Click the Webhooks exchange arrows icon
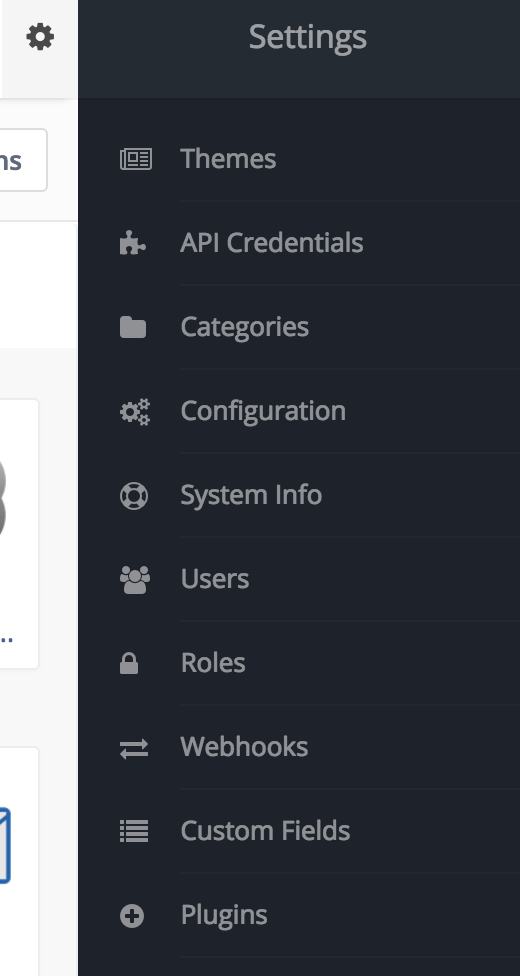Screen dimensions: 520x976 pyautogui.click(x=134, y=748)
